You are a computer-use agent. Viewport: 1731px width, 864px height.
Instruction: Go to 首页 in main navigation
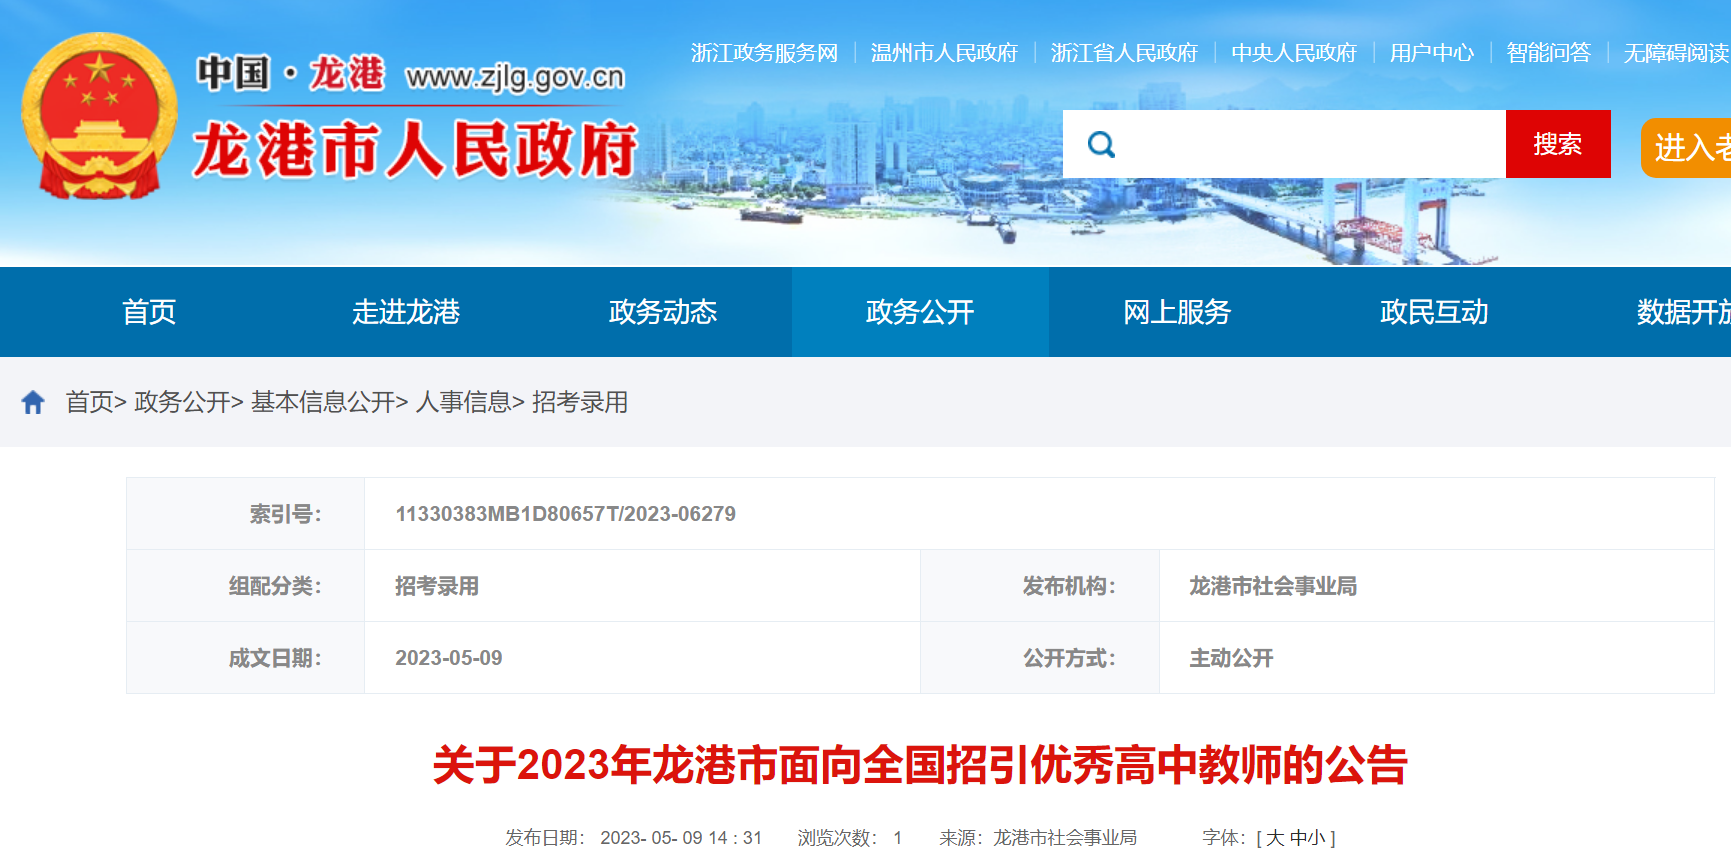(x=149, y=312)
